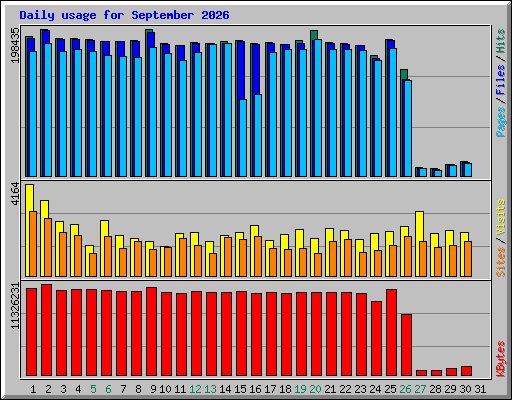This screenshot has height=400, width=512.
Task: Click the orange 'Sites' legend label
Action: tap(500, 262)
